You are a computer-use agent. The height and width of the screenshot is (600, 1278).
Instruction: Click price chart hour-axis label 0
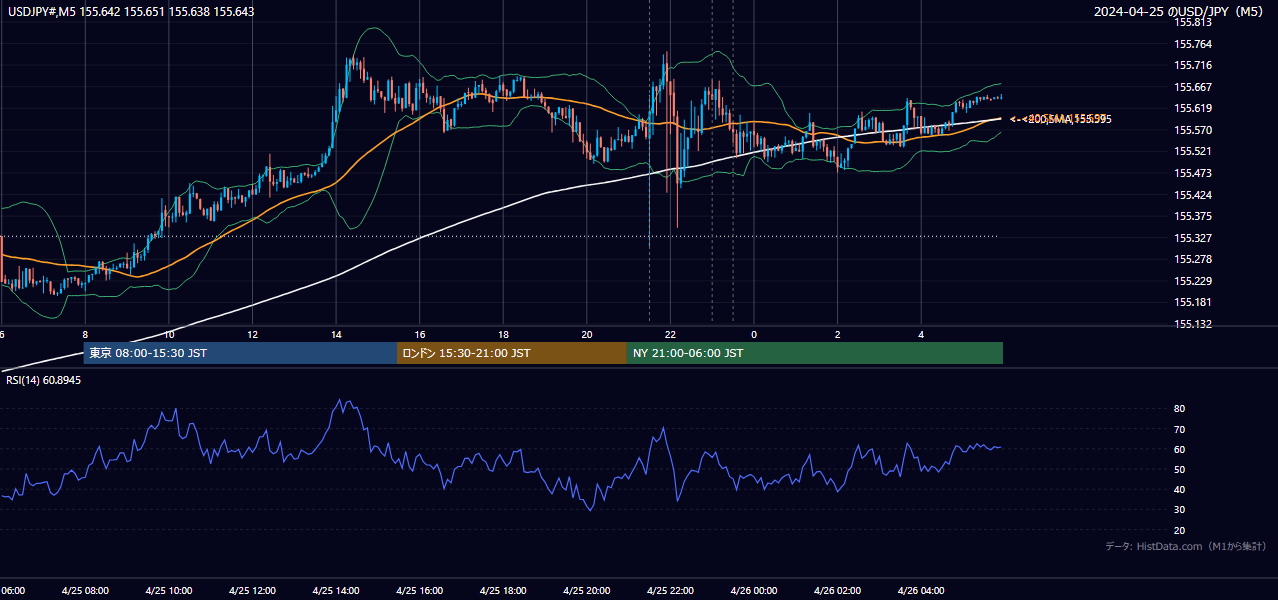tap(754, 334)
